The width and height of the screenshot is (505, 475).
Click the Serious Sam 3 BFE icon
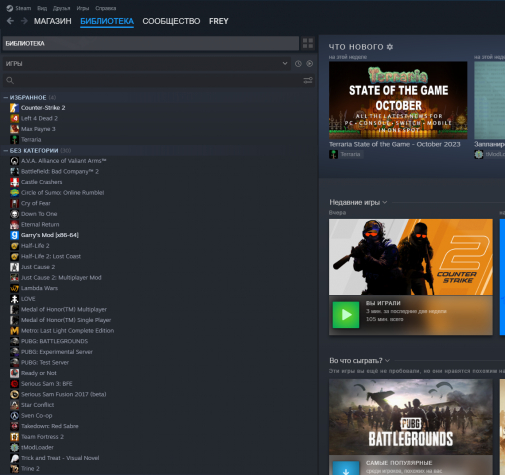(x=14, y=384)
